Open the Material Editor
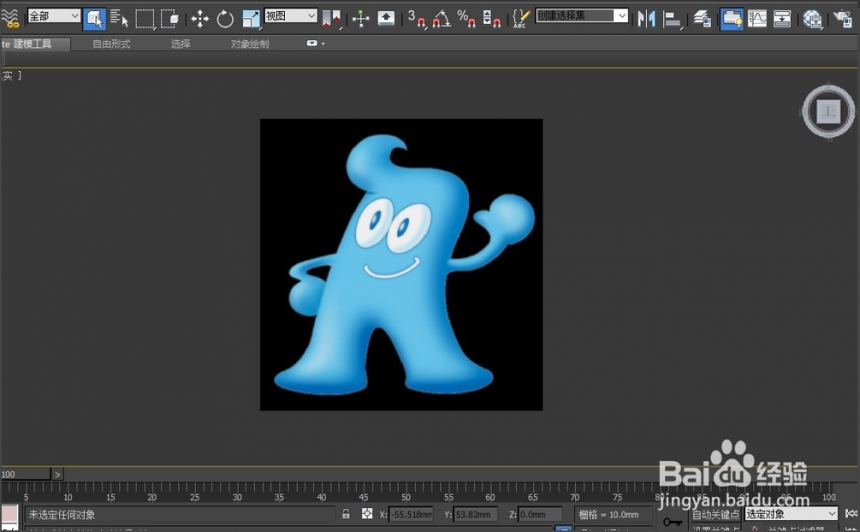The height and width of the screenshot is (532, 860). point(812,19)
